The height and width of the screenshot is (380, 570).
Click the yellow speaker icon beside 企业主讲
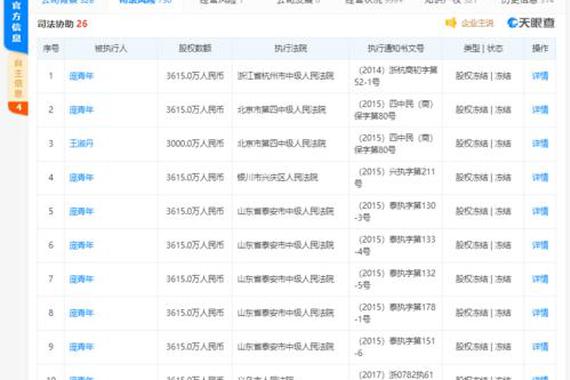tap(451, 23)
